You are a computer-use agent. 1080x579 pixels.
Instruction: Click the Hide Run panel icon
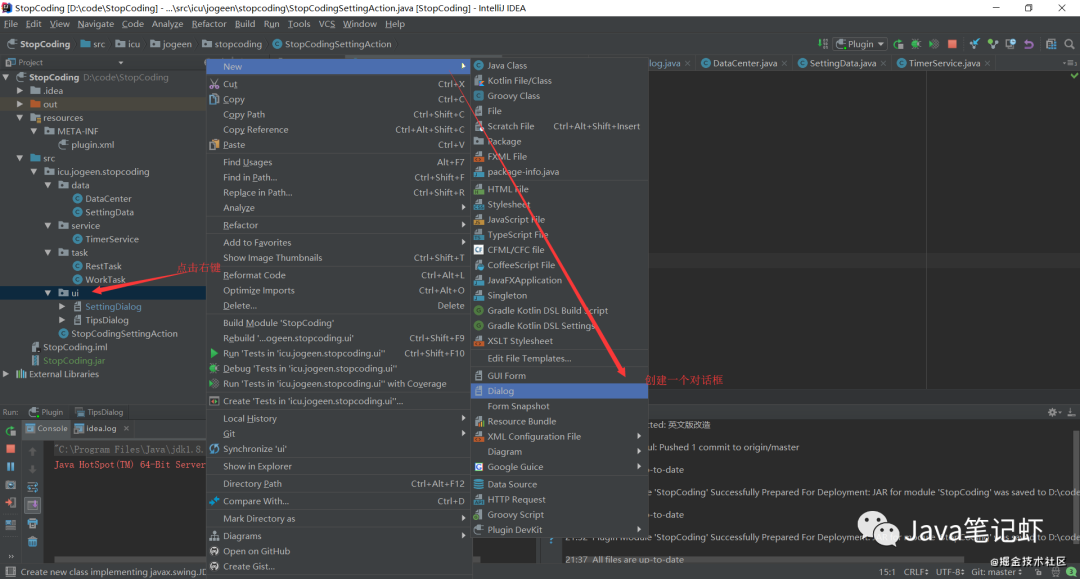(x=1071, y=412)
